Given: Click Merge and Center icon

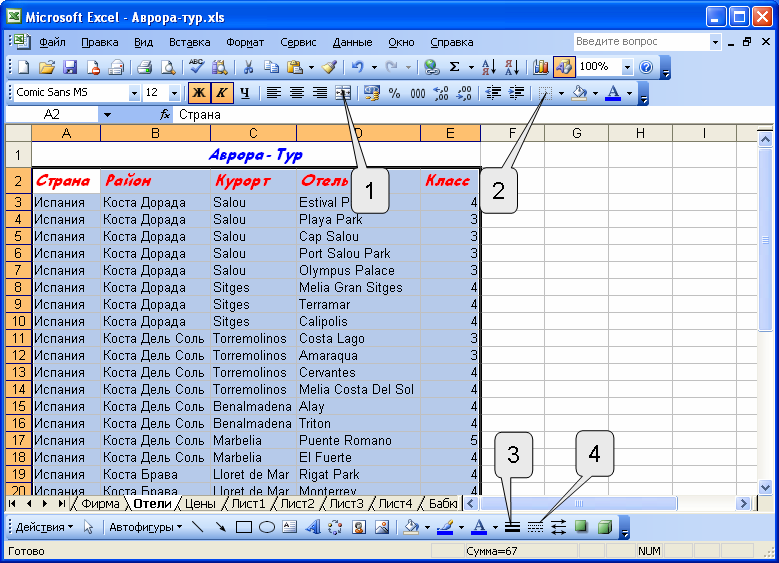Looking at the screenshot, I should 343,92.
